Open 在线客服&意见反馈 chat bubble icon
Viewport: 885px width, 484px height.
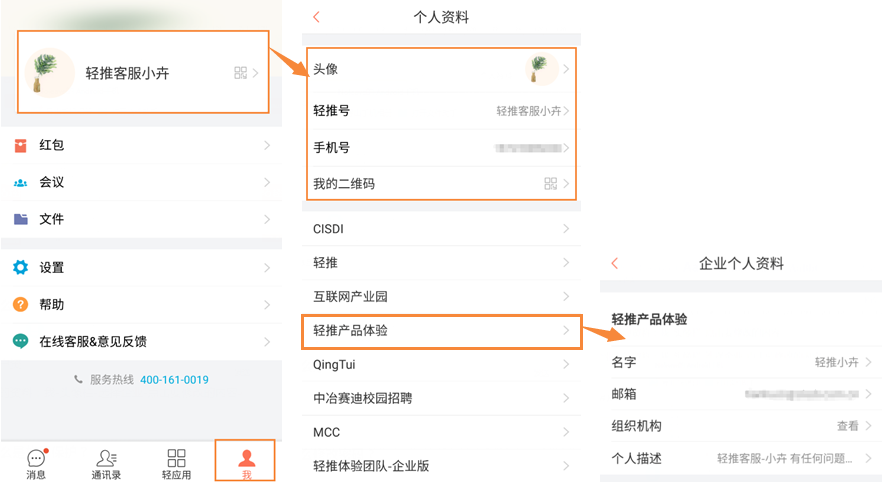click(x=20, y=341)
